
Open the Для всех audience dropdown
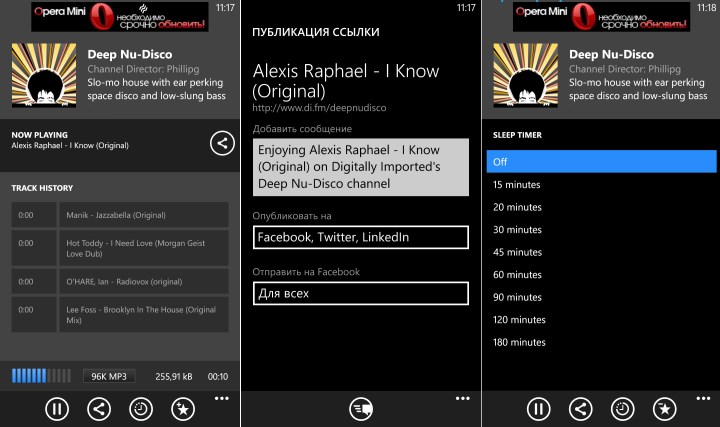click(360, 294)
